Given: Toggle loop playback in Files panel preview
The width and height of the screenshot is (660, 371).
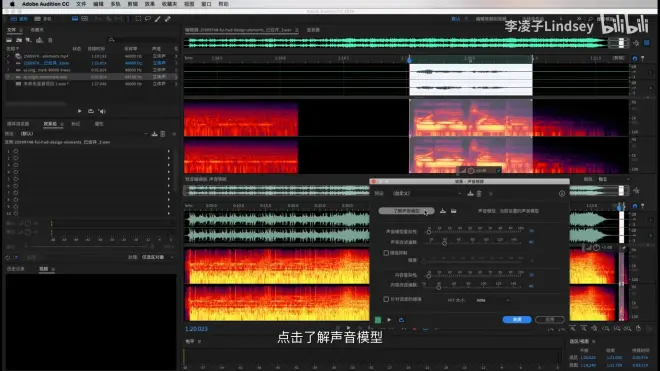Looking at the screenshot, I should pyautogui.click(x=90, y=111).
